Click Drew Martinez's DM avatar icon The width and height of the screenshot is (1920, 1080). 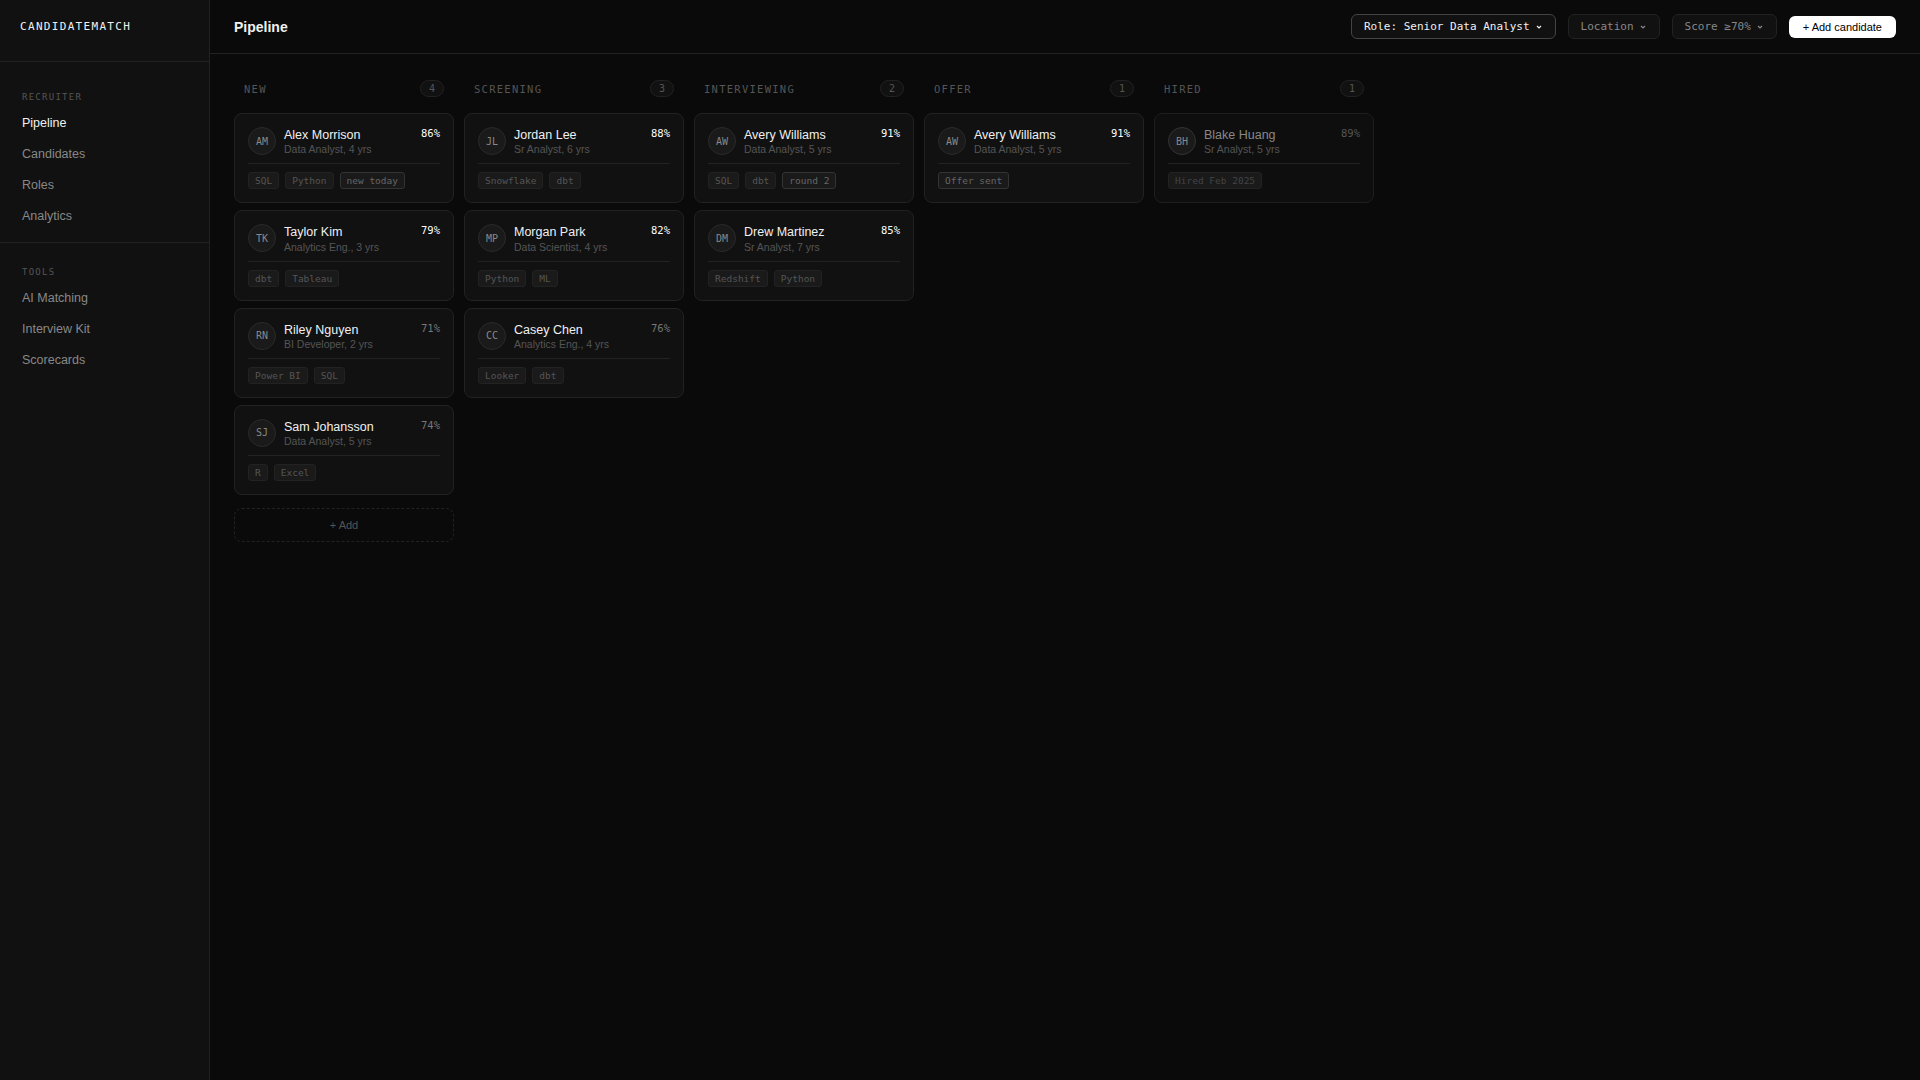click(x=721, y=238)
